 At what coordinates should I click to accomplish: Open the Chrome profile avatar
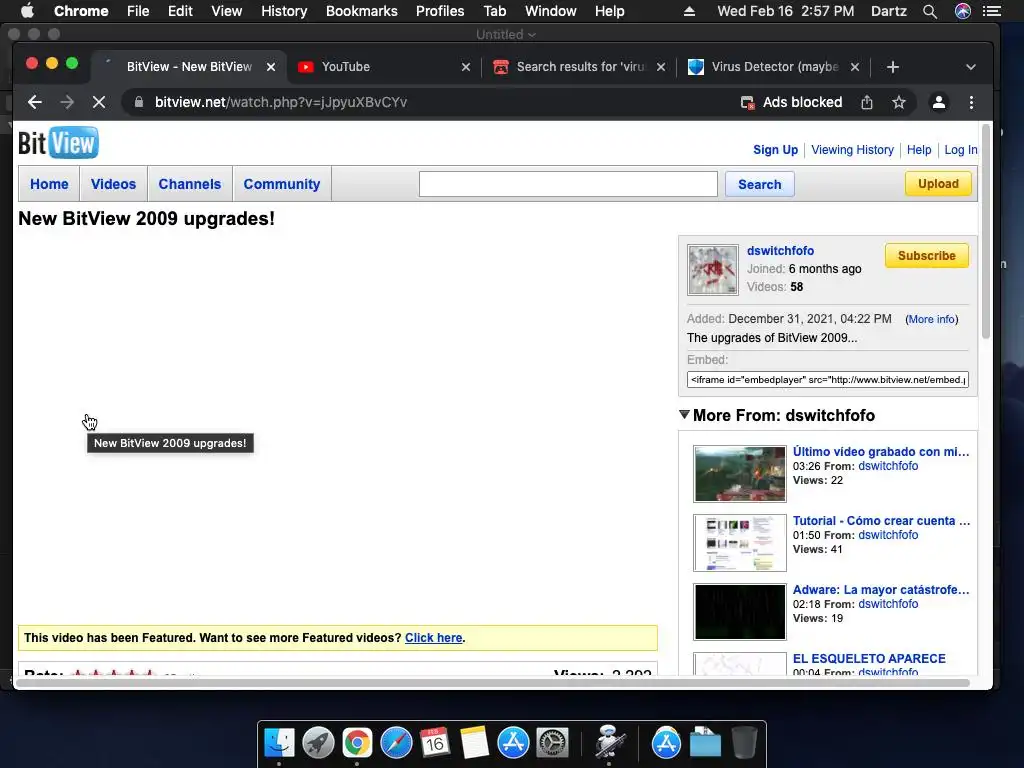938,103
